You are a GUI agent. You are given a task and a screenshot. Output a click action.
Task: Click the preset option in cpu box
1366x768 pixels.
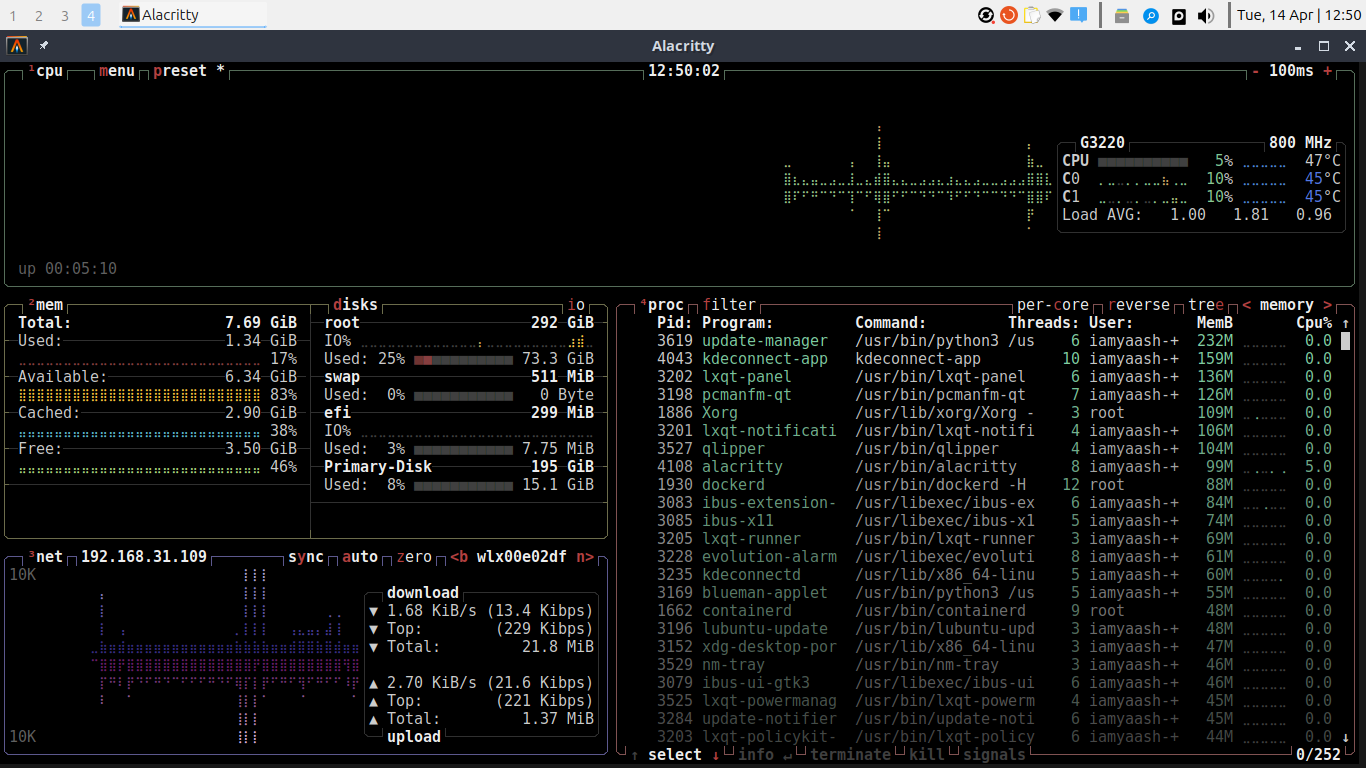point(180,71)
